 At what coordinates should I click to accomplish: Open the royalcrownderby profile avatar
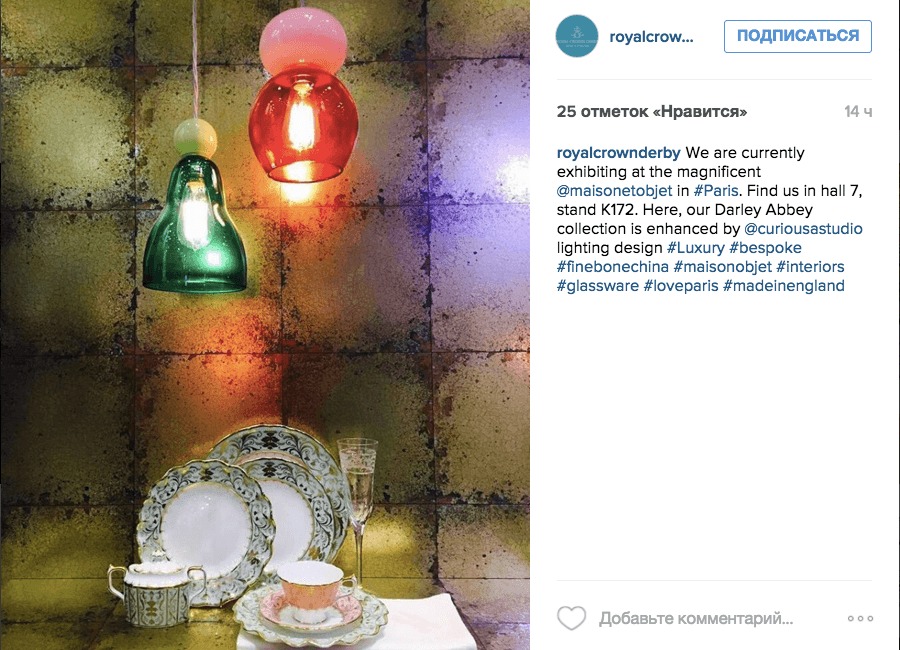(577, 36)
